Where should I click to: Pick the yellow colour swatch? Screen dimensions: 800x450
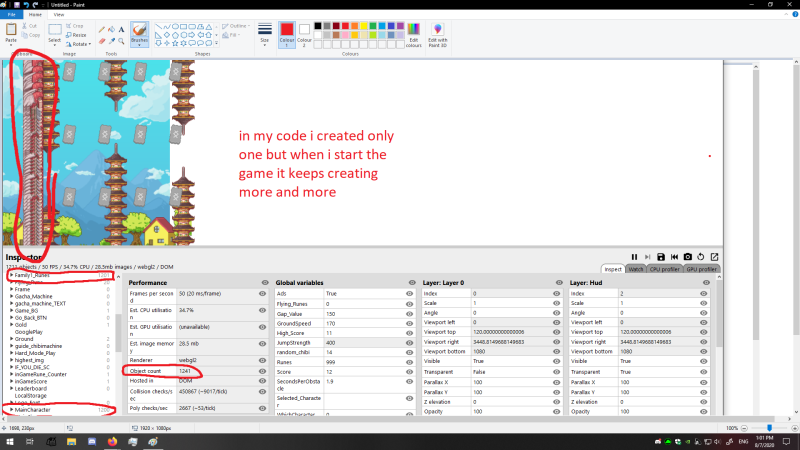[x=363, y=26]
